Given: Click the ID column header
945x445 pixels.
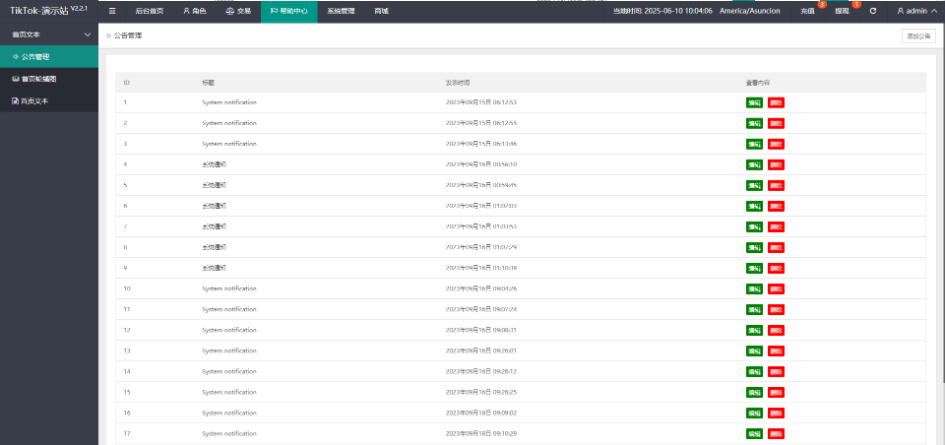Looking at the screenshot, I should click(x=127, y=82).
